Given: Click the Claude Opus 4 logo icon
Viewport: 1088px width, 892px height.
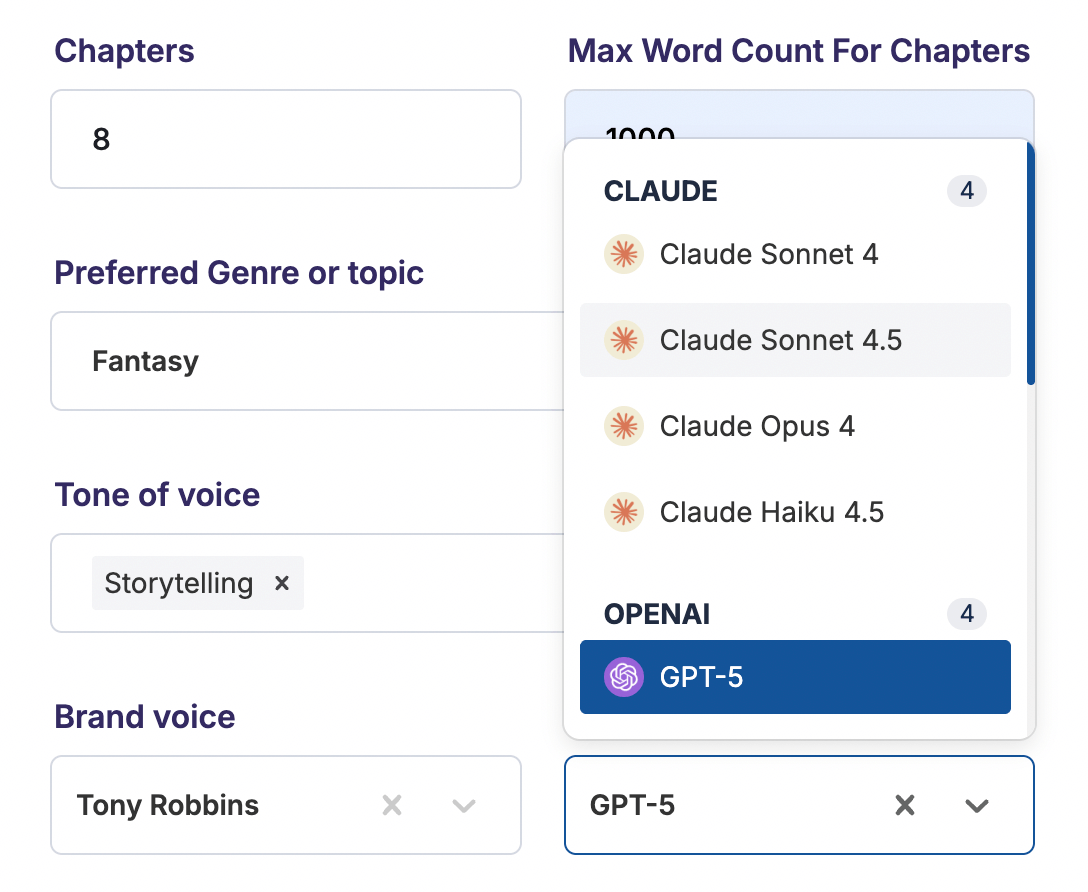Looking at the screenshot, I should pyautogui.click(x=623, y=427).
